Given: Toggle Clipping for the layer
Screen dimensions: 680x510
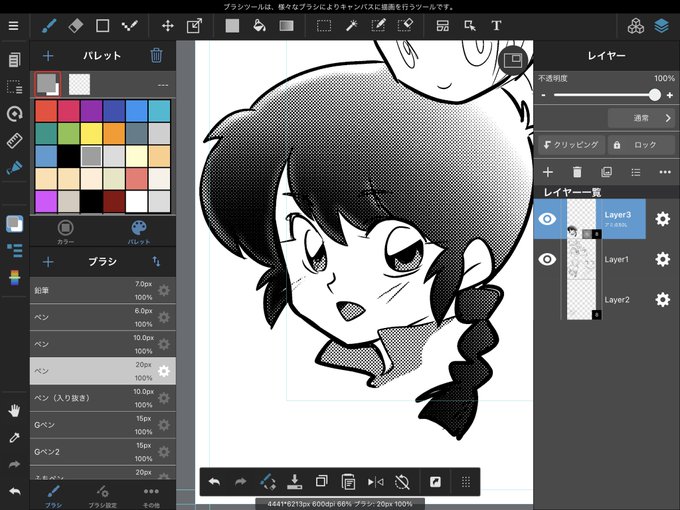Looking at the screenshot, I should click(571, 145).
